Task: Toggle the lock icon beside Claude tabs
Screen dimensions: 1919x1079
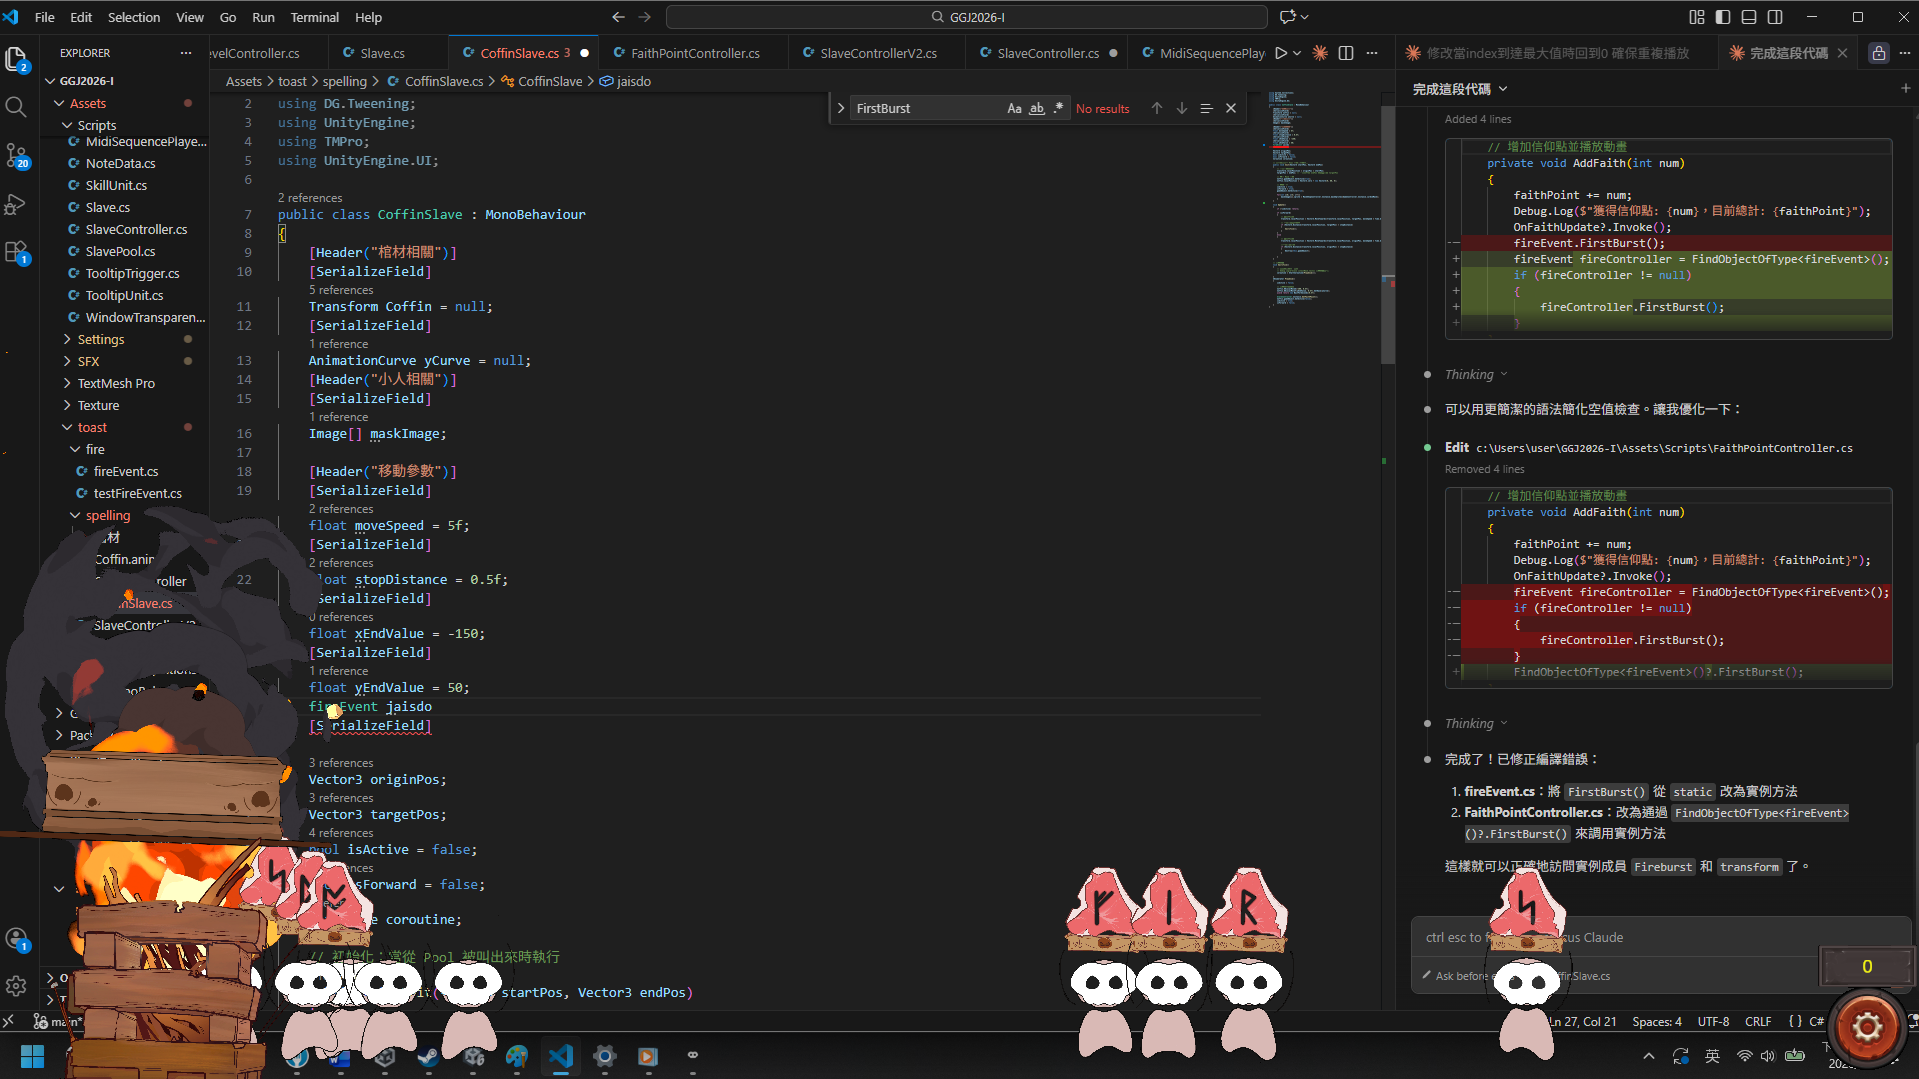Action: point(1879,53)
